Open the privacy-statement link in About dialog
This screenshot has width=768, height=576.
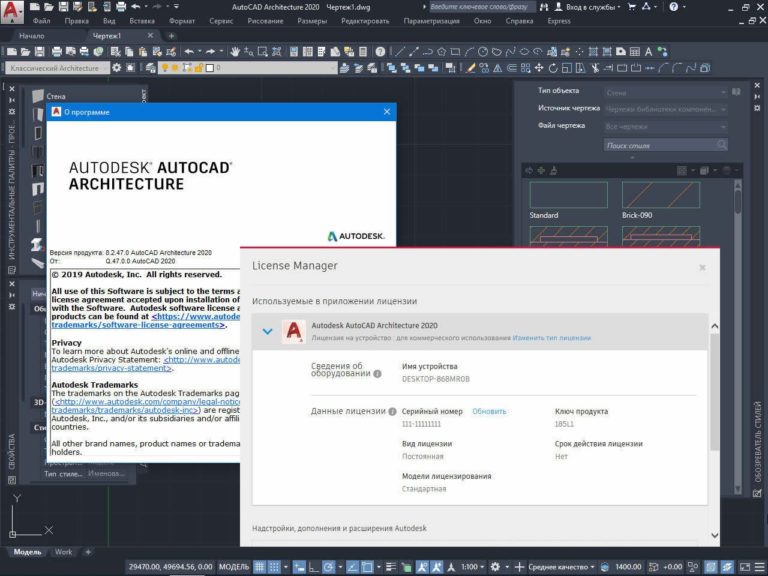point(112,368)
